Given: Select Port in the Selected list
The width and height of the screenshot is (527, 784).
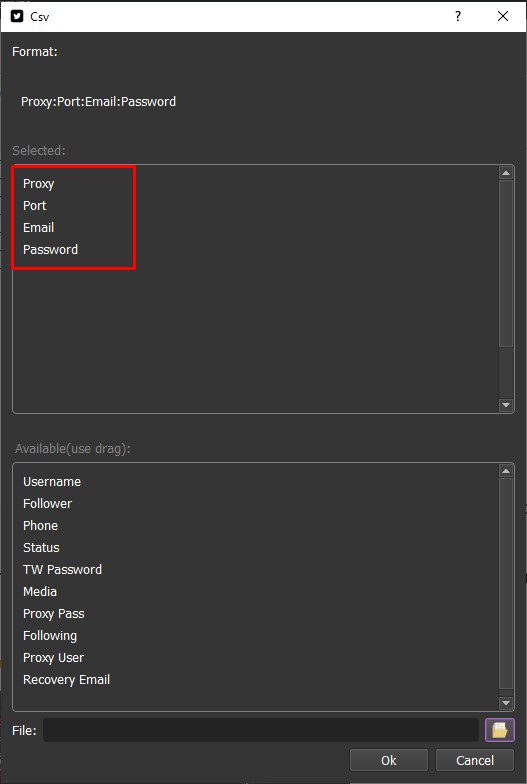Looking at the screenshot, I should coord(34,206).
